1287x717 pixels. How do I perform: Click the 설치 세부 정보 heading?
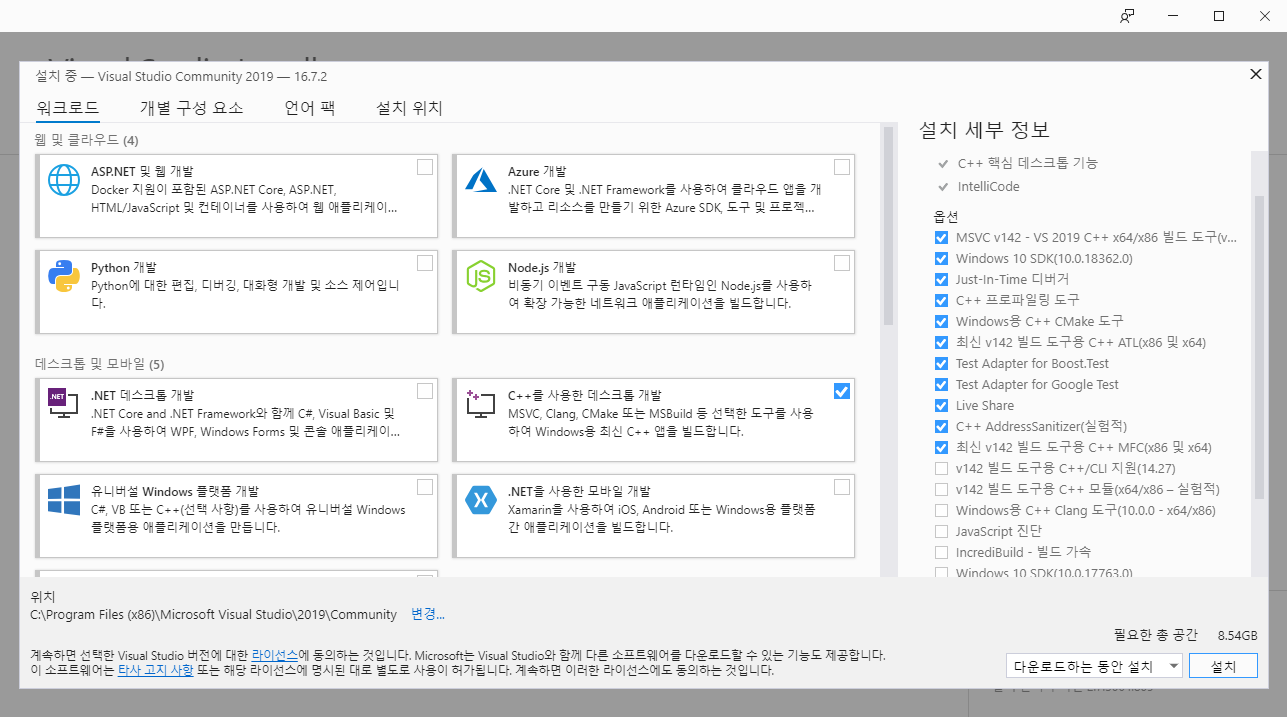pyautogui.click(x=985, y=130)
